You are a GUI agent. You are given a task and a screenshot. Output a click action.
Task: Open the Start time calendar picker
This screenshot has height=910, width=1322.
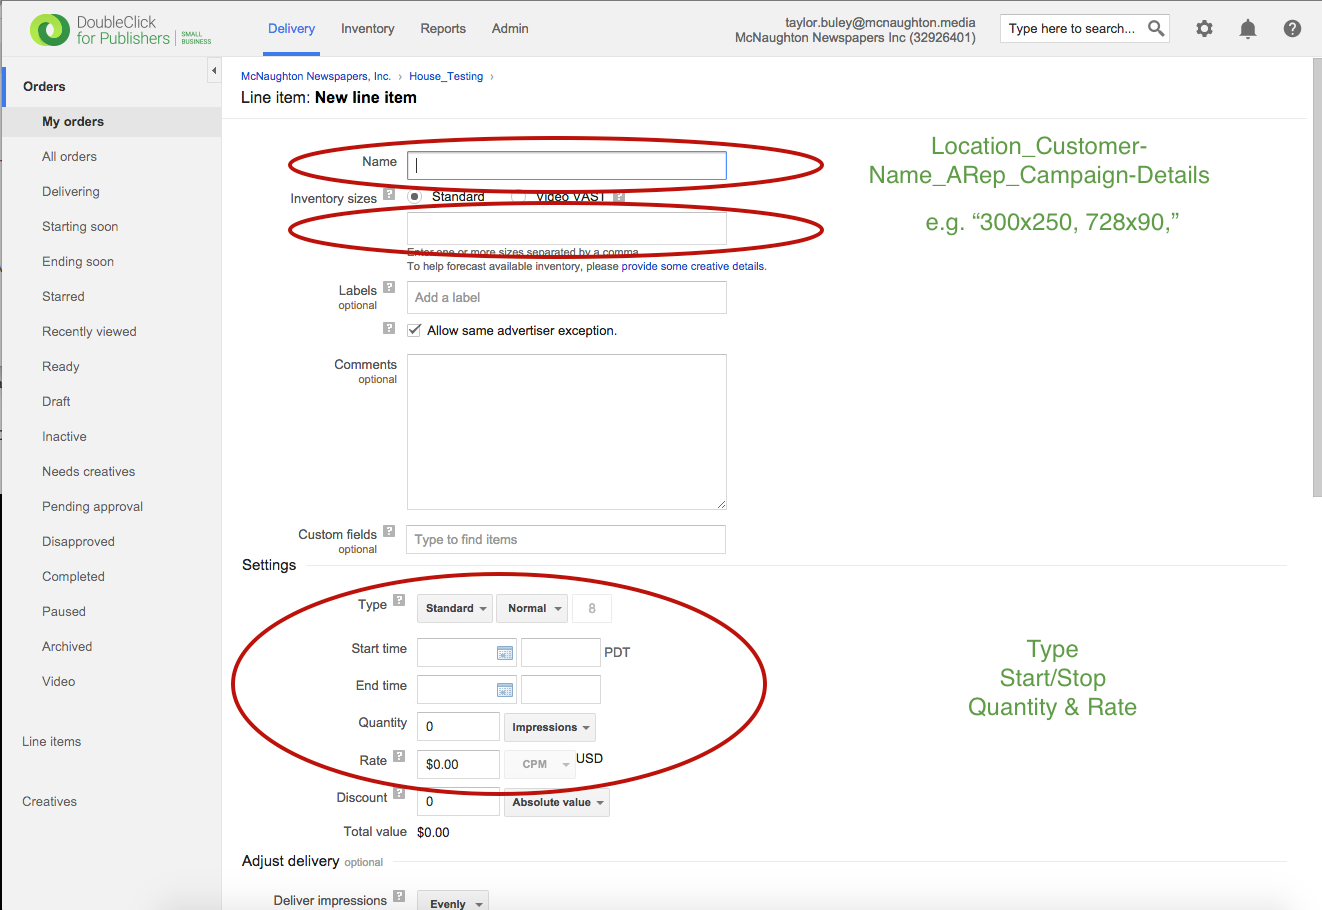click(x=505, y=653)
